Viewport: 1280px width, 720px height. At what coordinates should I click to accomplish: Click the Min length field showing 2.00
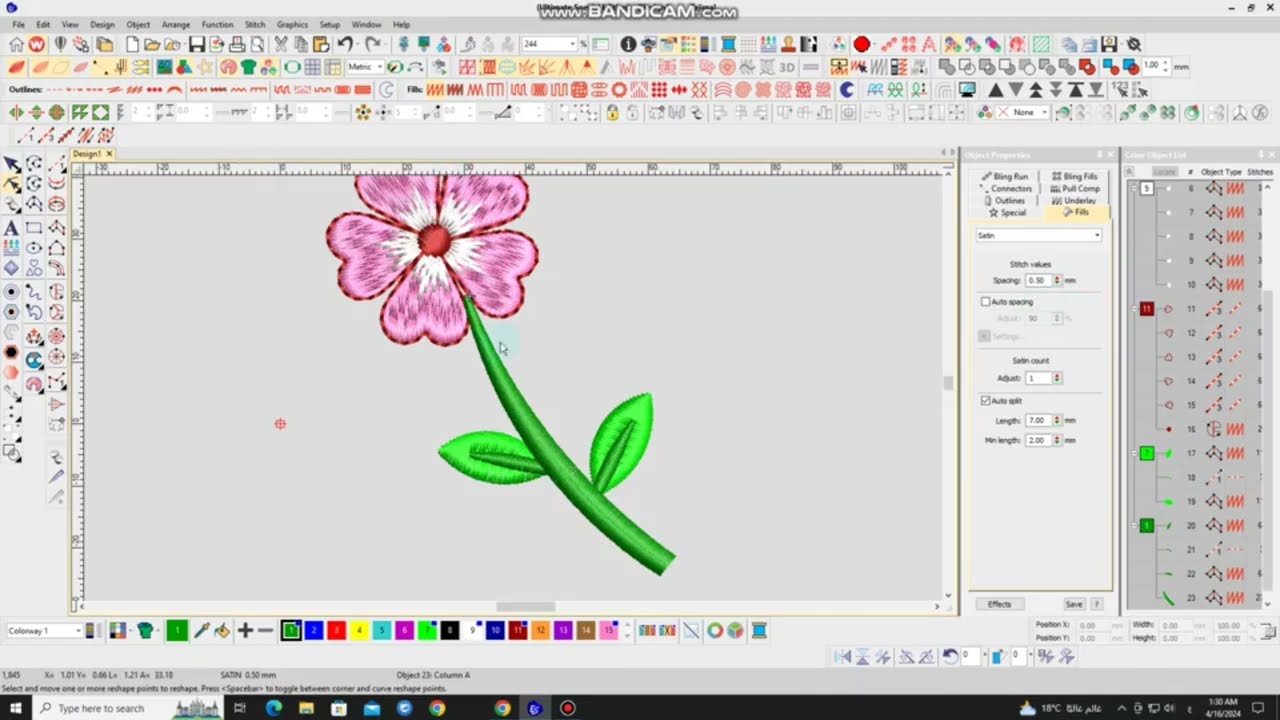click(x=1038, y=440)
